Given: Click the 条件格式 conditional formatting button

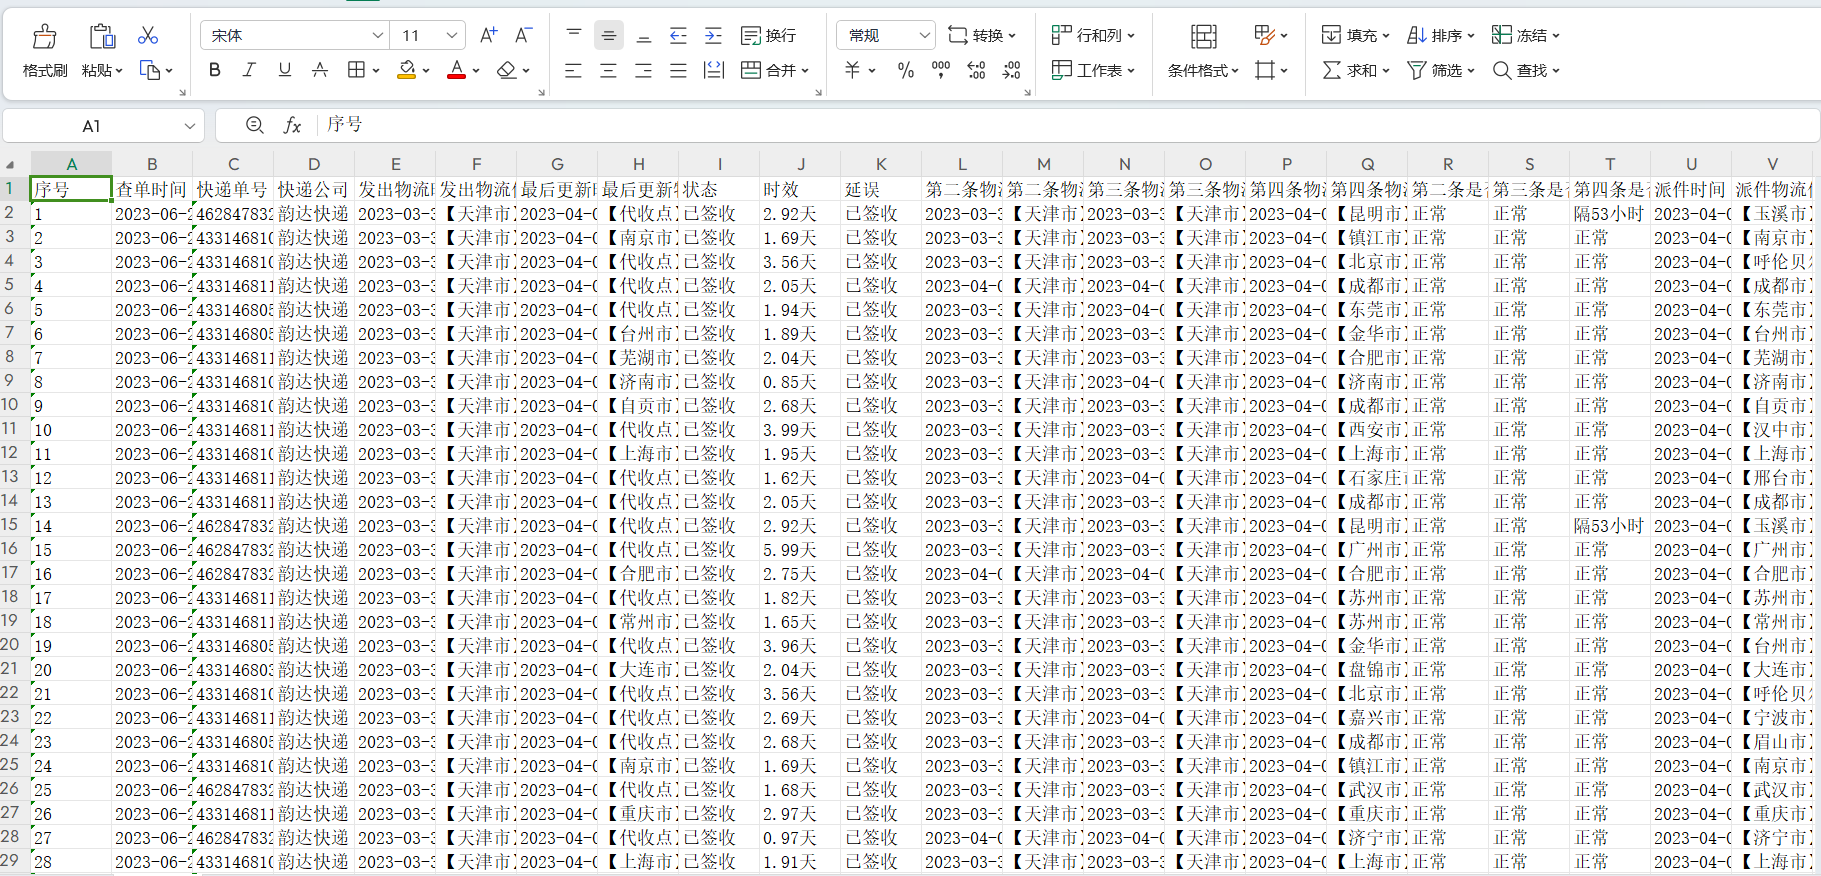Looking at the screenshot, I should click(1203, 70).
